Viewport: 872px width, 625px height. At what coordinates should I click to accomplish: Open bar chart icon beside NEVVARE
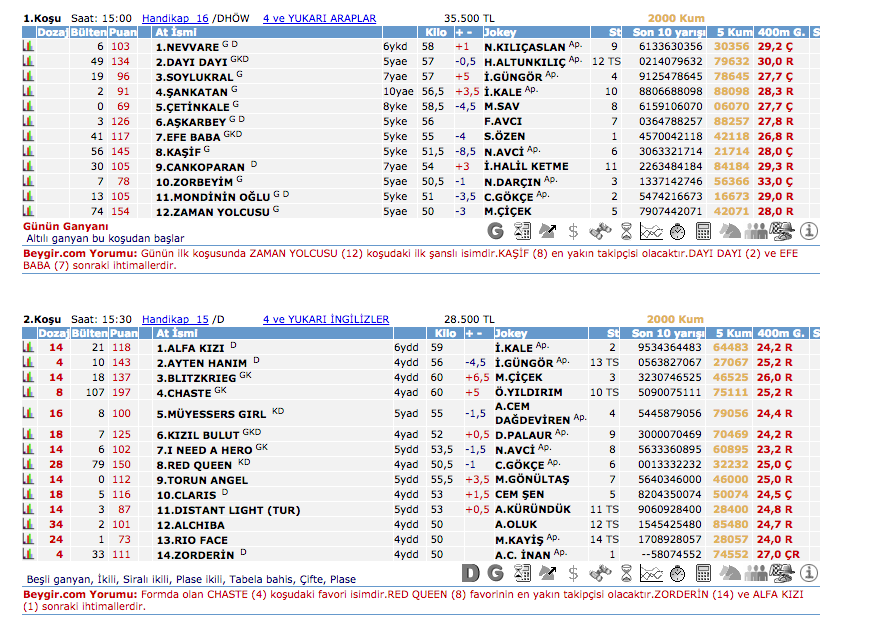28,47
